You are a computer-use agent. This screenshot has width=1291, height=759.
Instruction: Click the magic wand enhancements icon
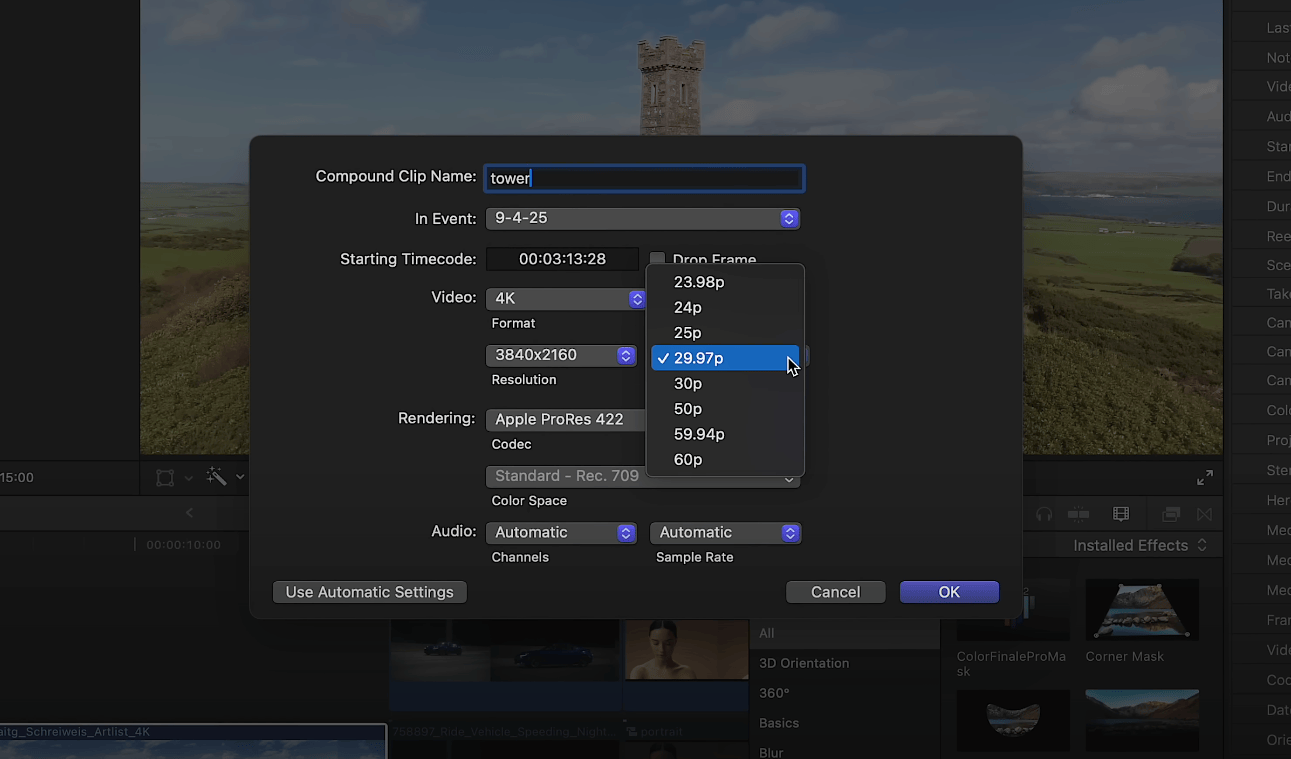tap(216, 477)
